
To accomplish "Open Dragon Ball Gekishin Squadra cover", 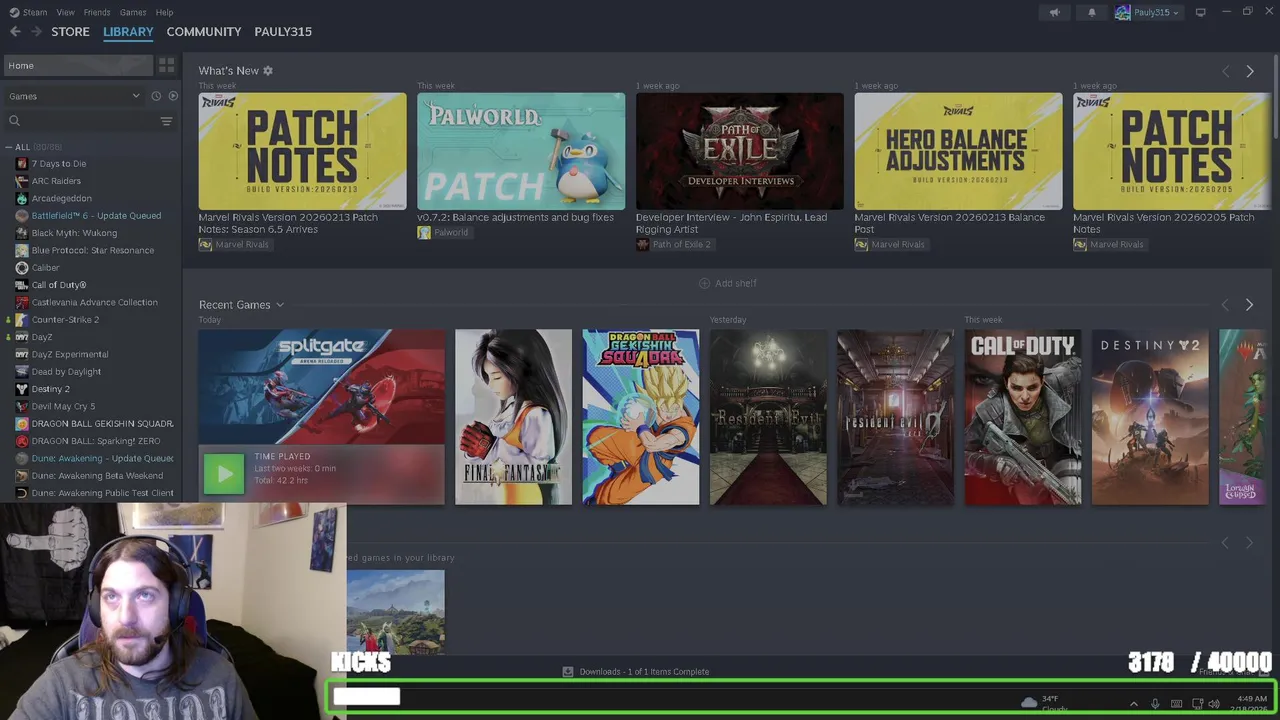I will [641, 417].
